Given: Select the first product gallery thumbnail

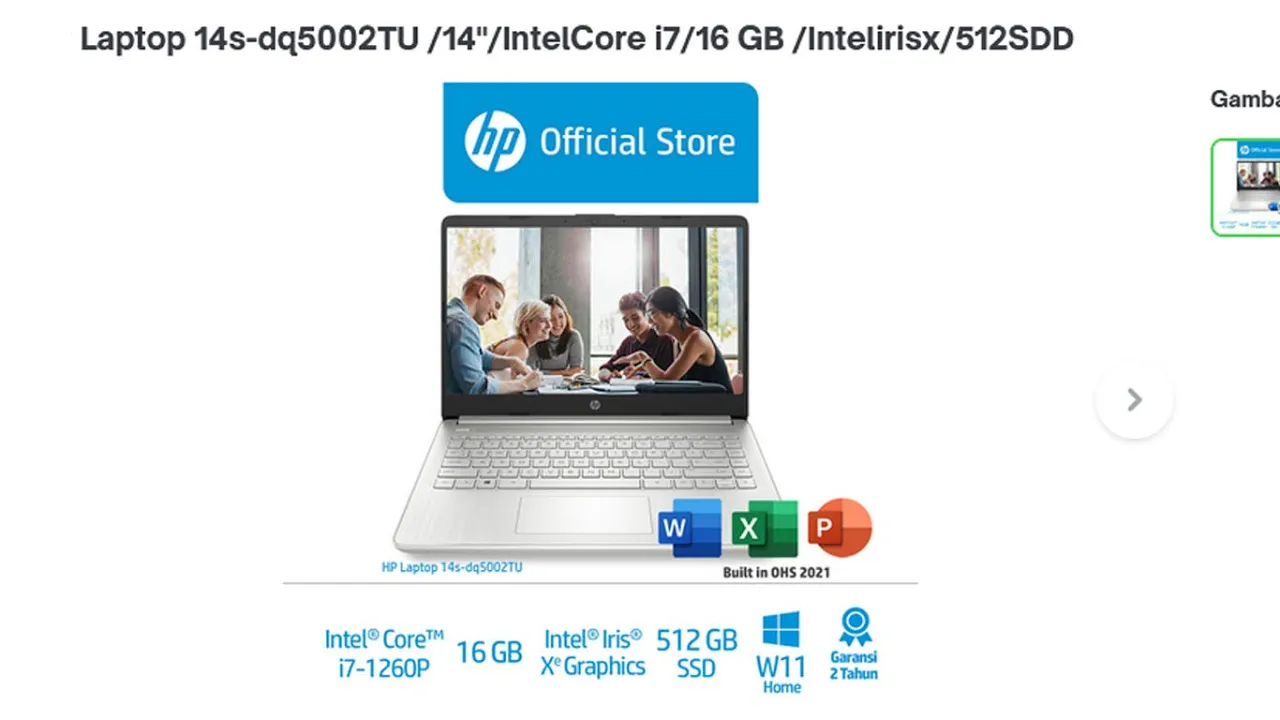Looking at the screenshot, I should click(x=1246, y=188).
